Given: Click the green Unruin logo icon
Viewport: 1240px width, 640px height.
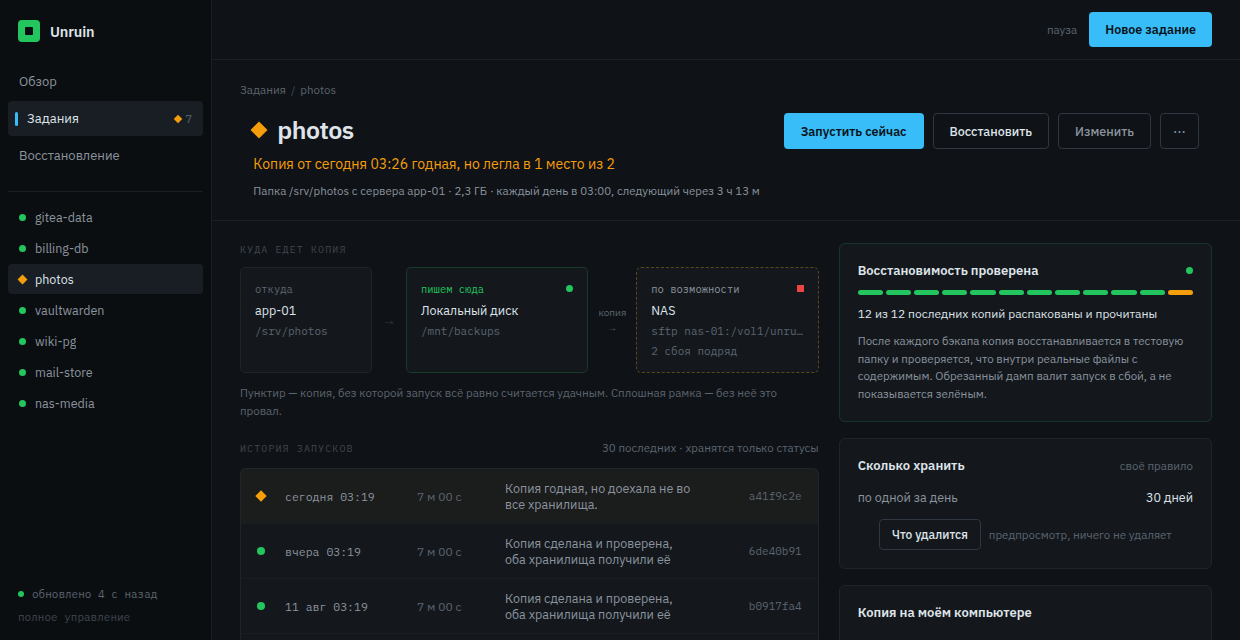Looking at the screenshot, I should (29, 31).
